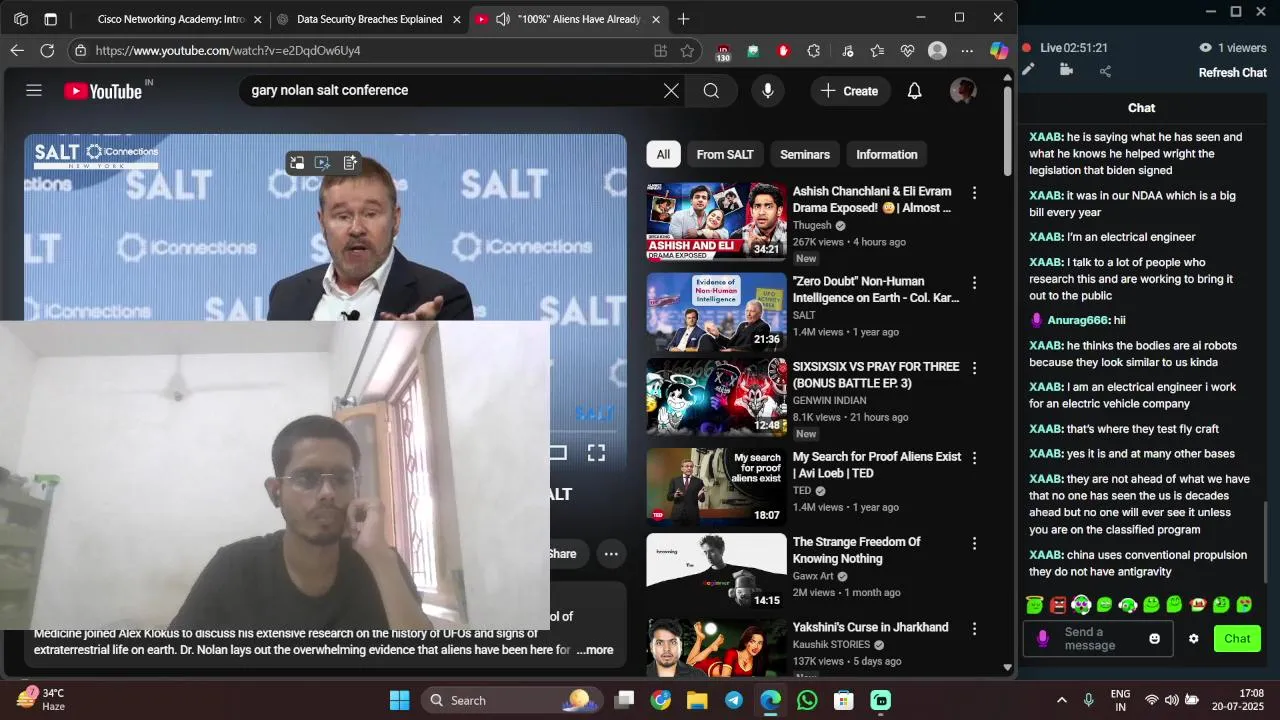
Task: Start YouTube voice search microphone
Action: coord(767,91)
